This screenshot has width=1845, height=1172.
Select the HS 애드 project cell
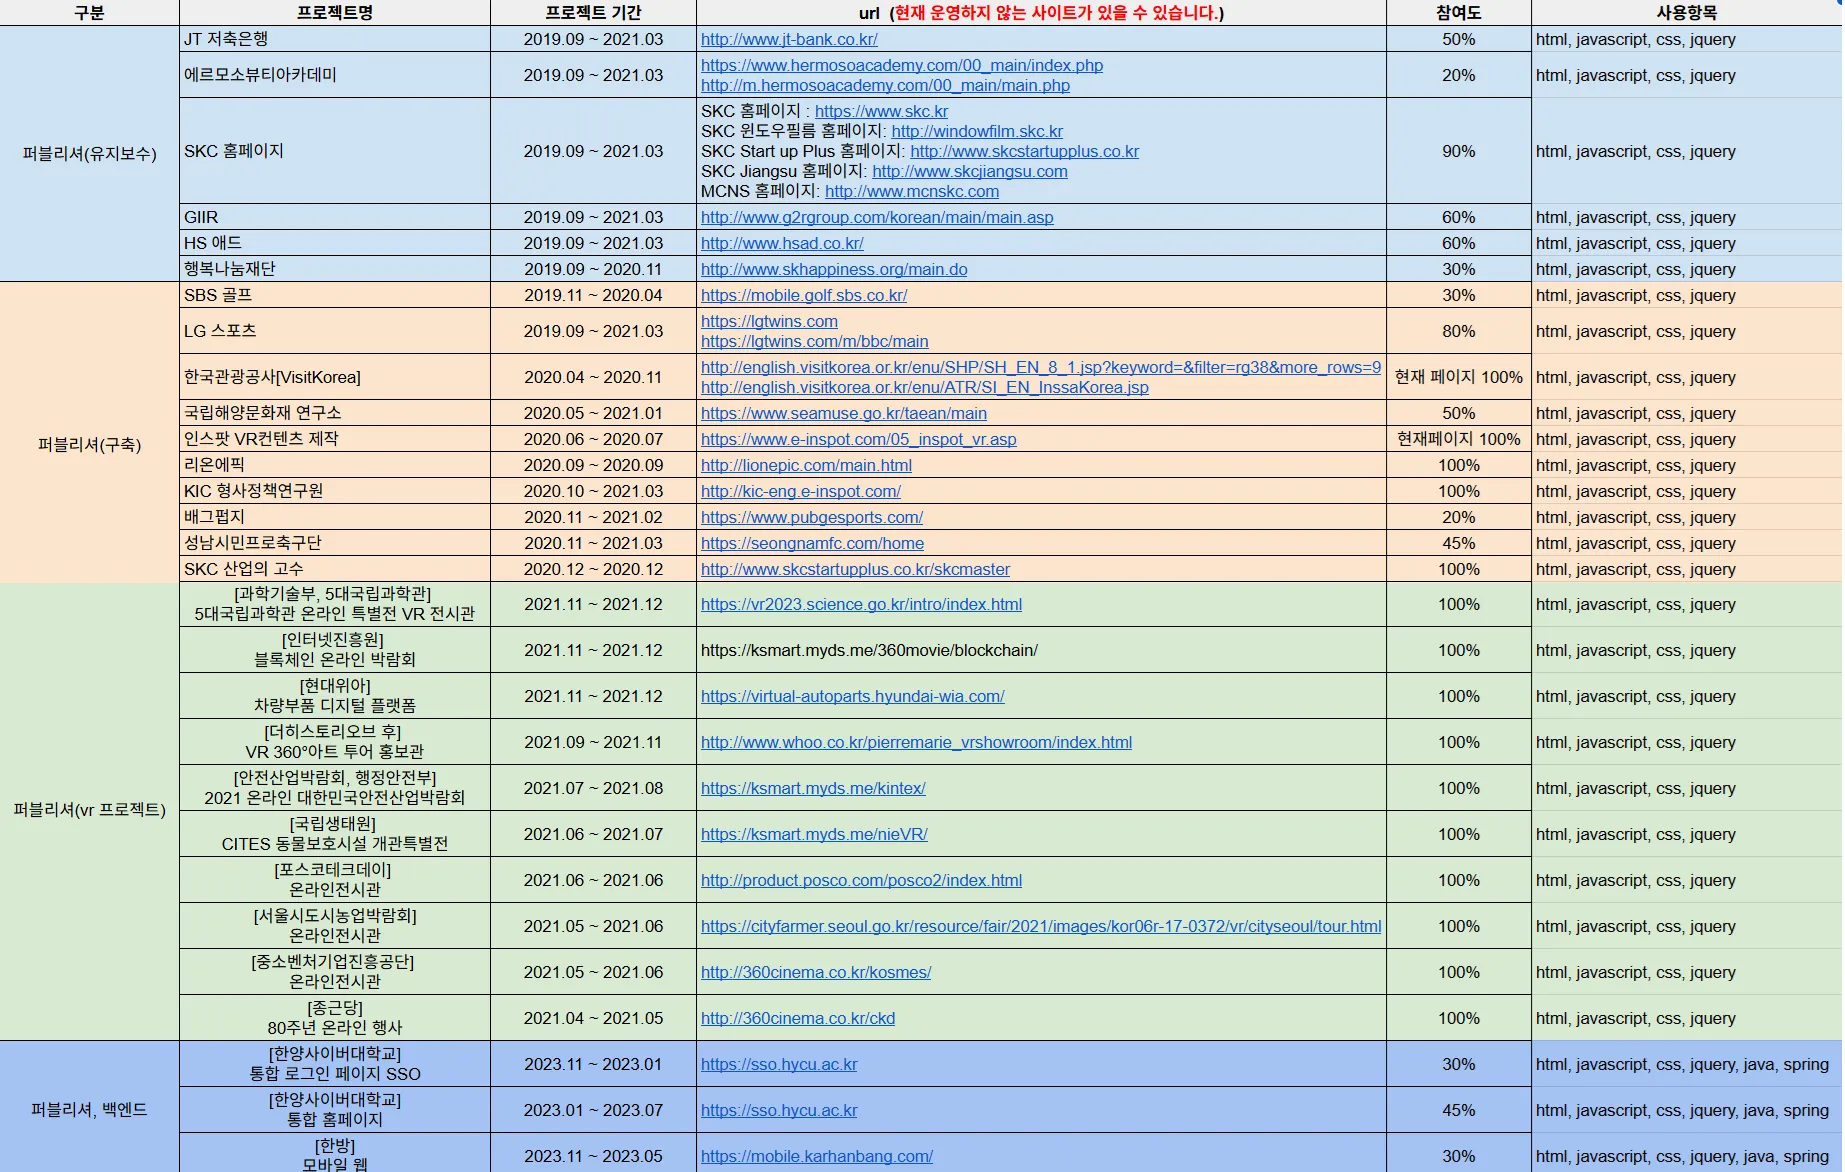pyautogui.click(x=335, y=243)
